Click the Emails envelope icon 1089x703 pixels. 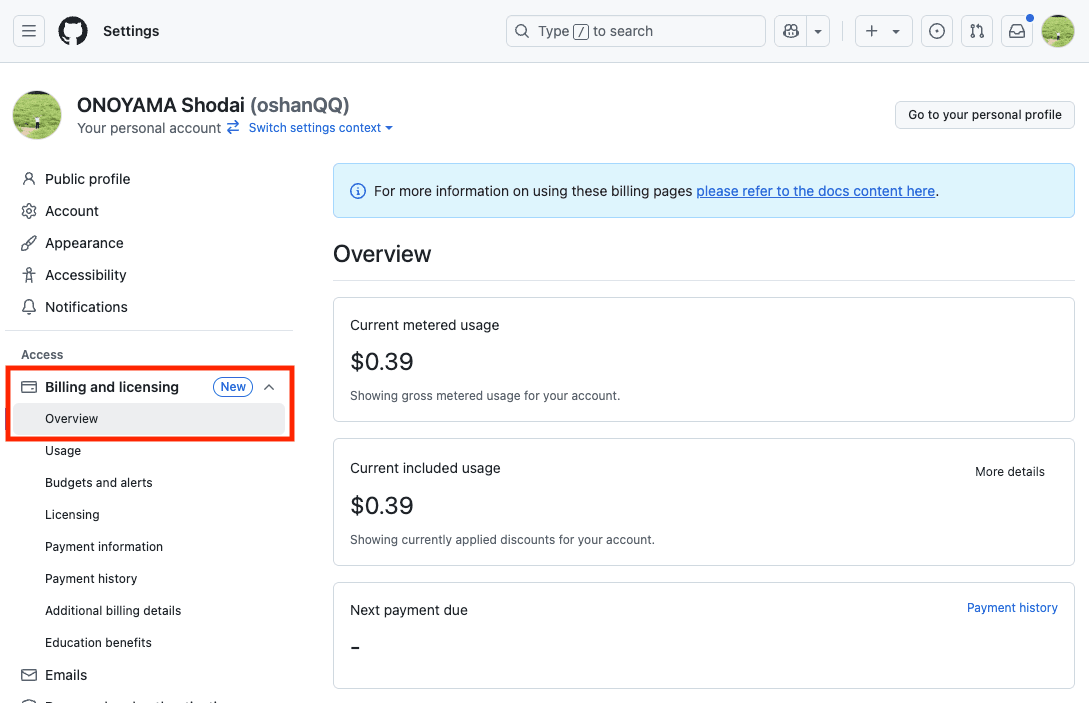(28, 675)
